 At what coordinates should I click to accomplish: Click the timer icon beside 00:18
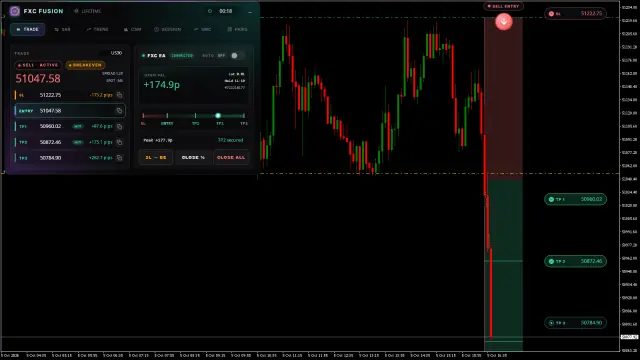(x=210, y=11)
